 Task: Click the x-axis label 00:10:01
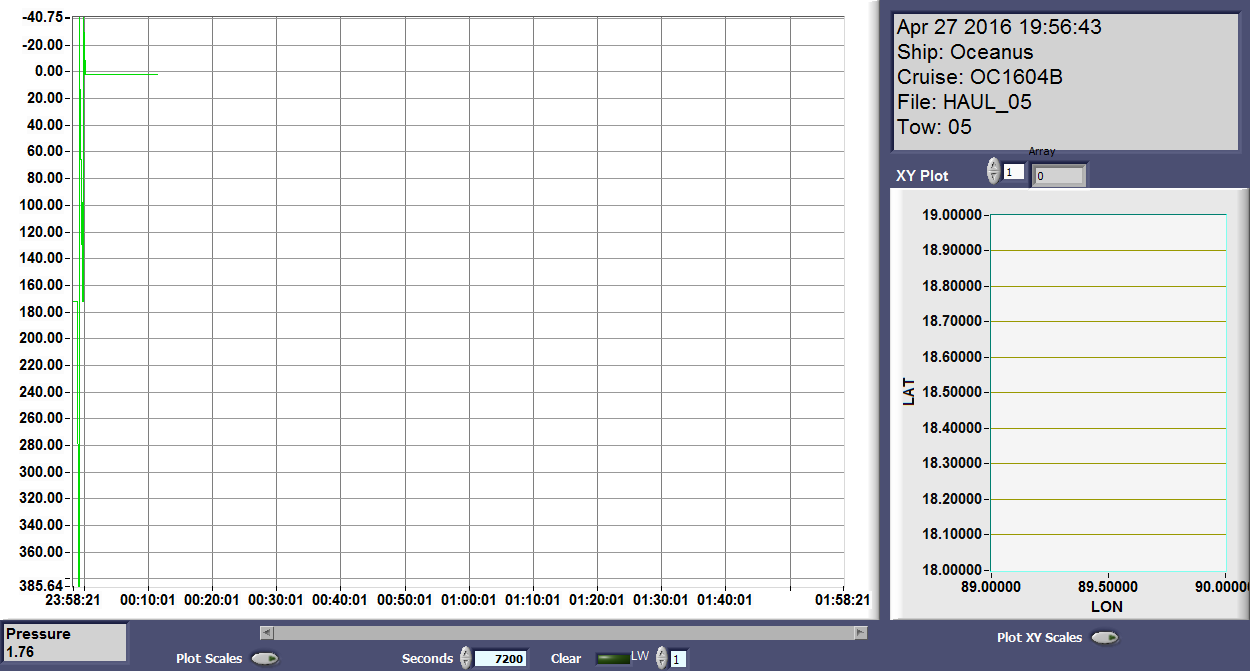(x=148, y=600)
